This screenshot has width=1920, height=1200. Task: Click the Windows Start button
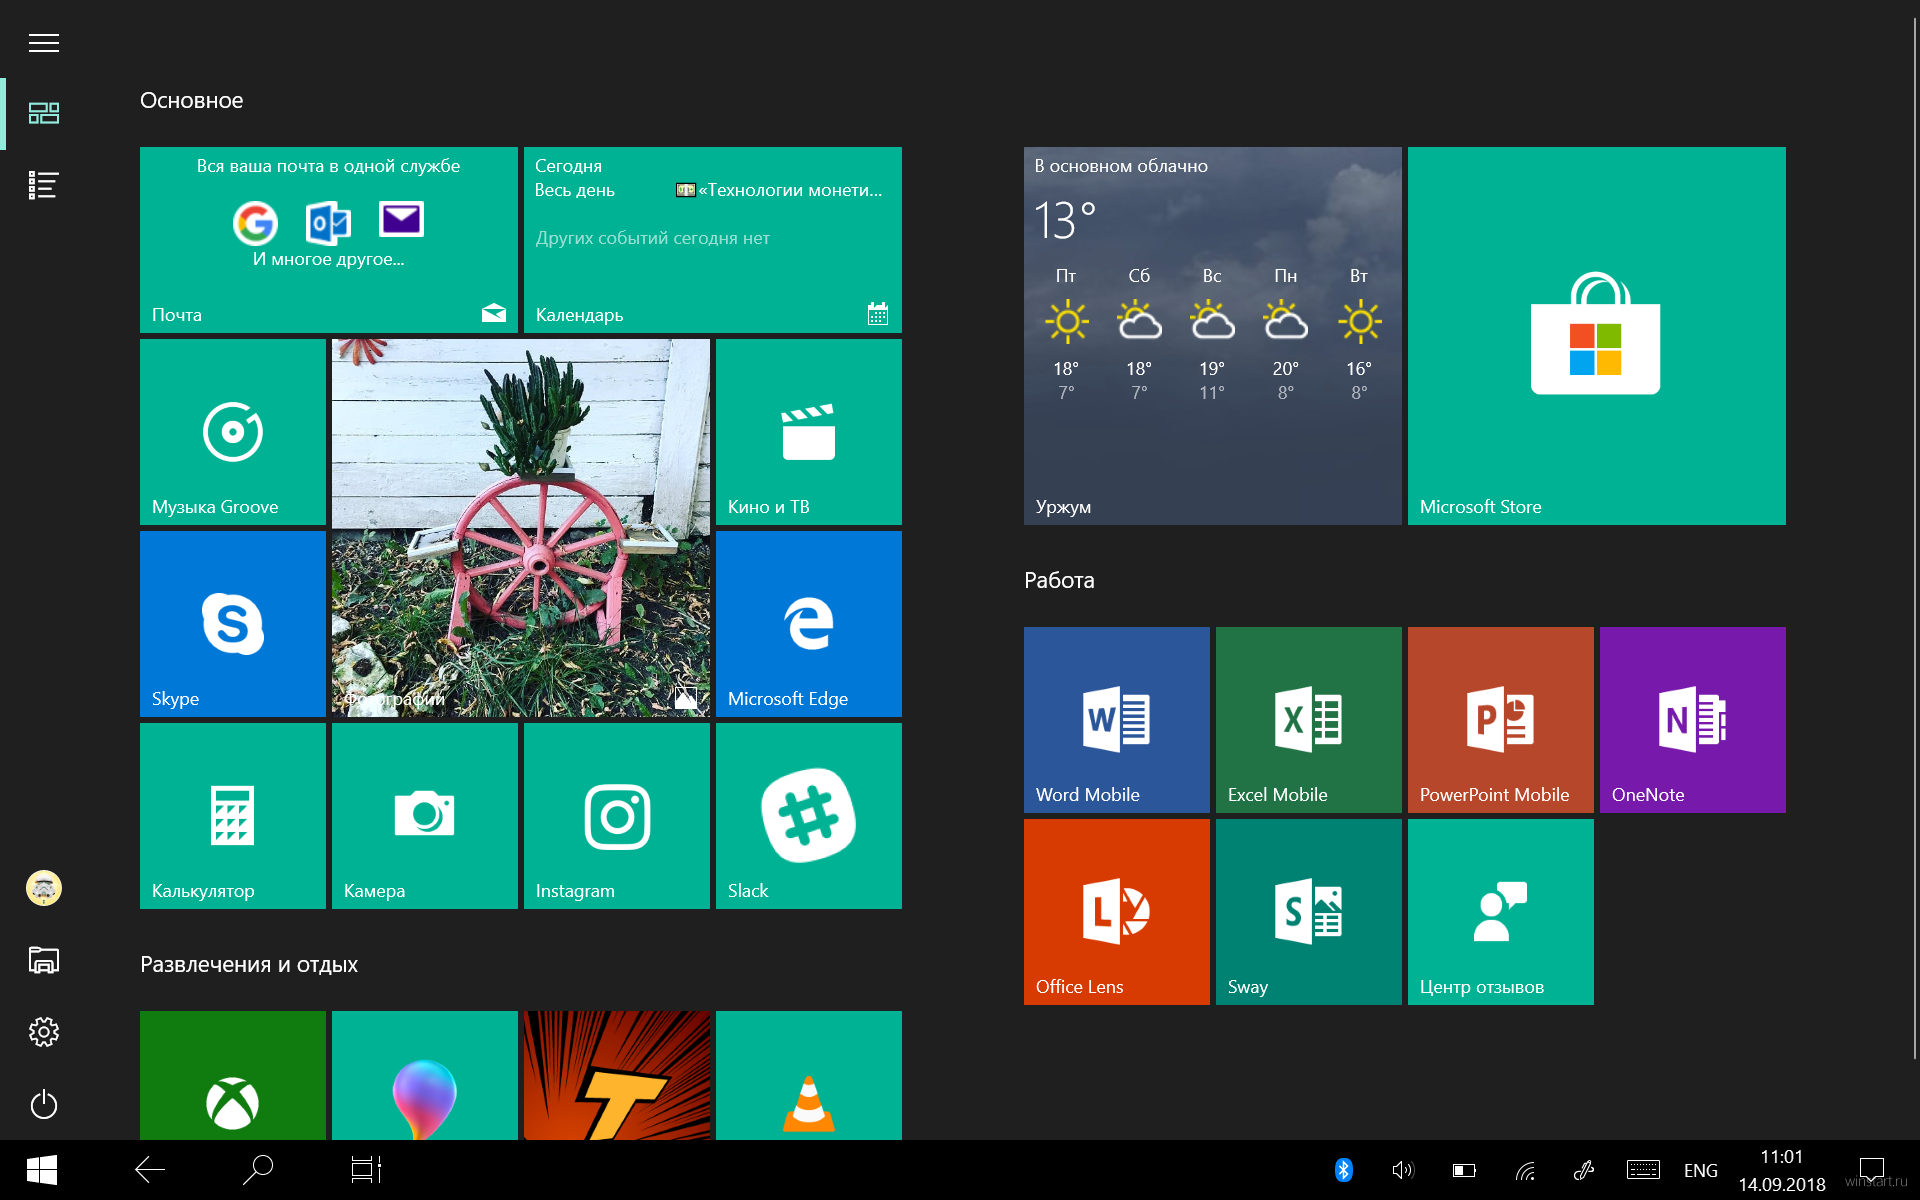[42, 1170]
